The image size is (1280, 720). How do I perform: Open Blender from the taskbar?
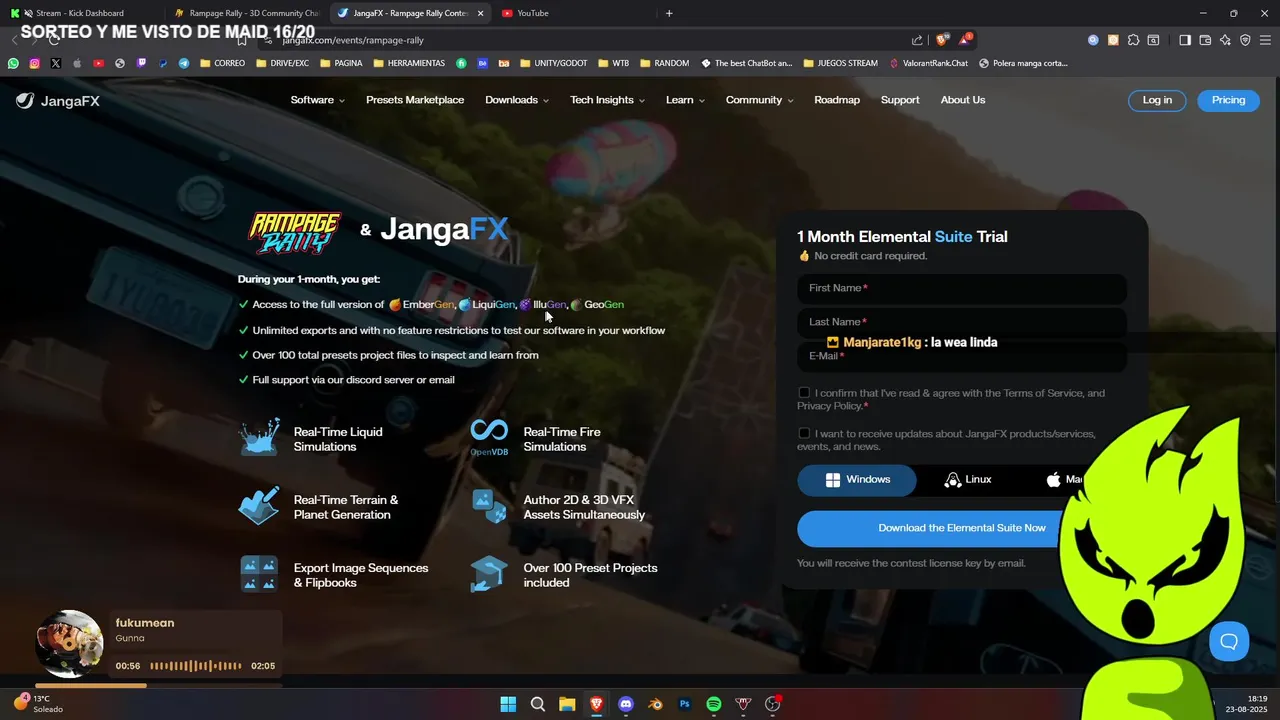coord(655,704)
